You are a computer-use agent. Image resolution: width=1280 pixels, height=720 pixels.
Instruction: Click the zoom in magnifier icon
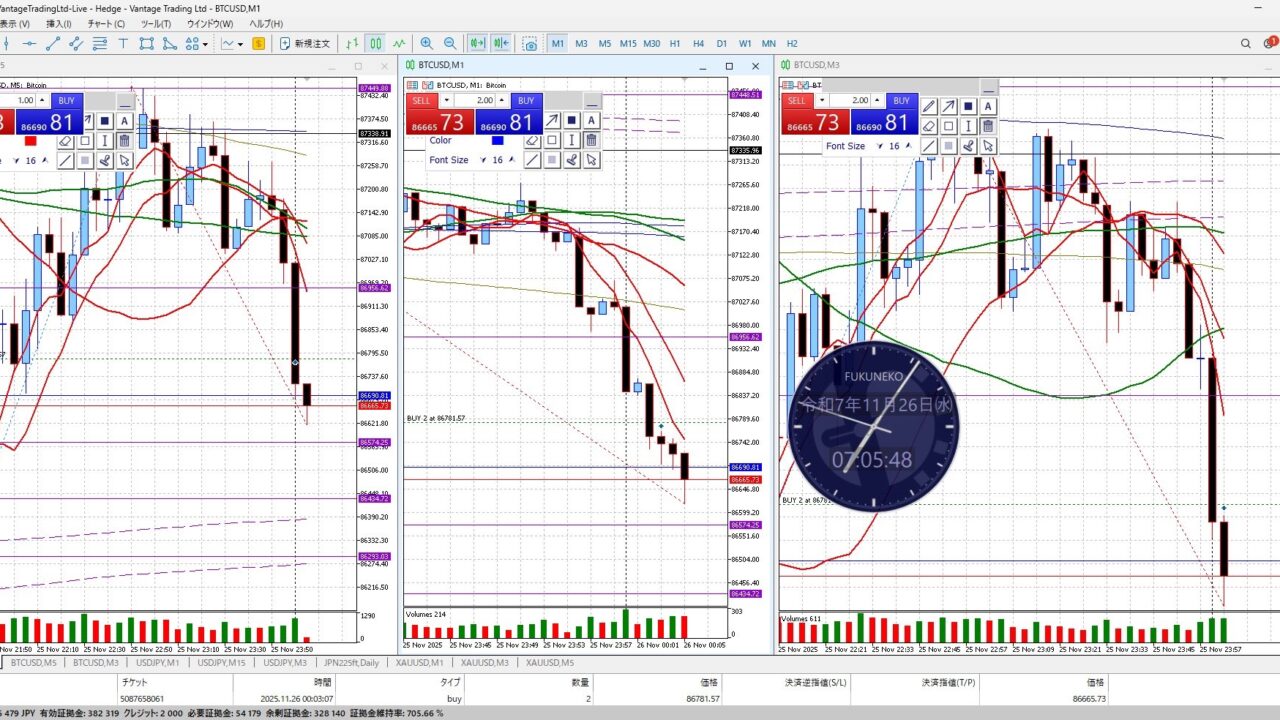427,44
